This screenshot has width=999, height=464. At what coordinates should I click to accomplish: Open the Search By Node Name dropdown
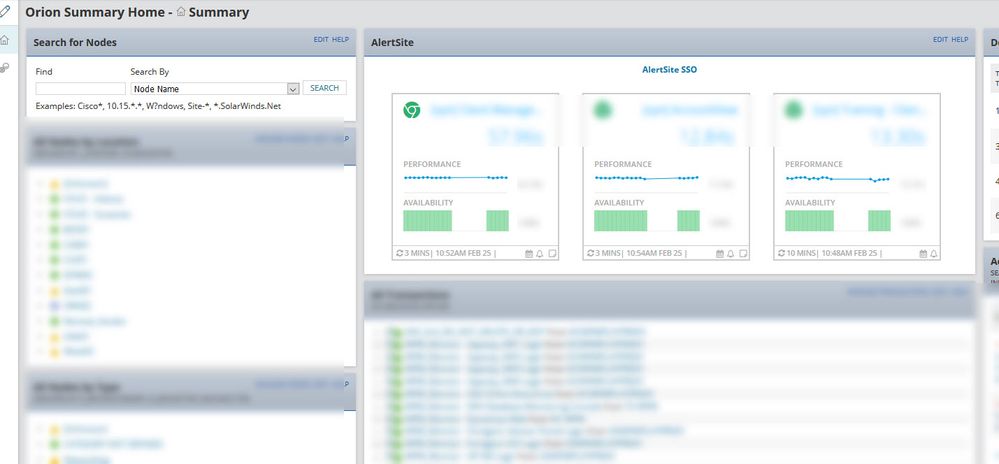pyautogui.click(x=293, y=89)
